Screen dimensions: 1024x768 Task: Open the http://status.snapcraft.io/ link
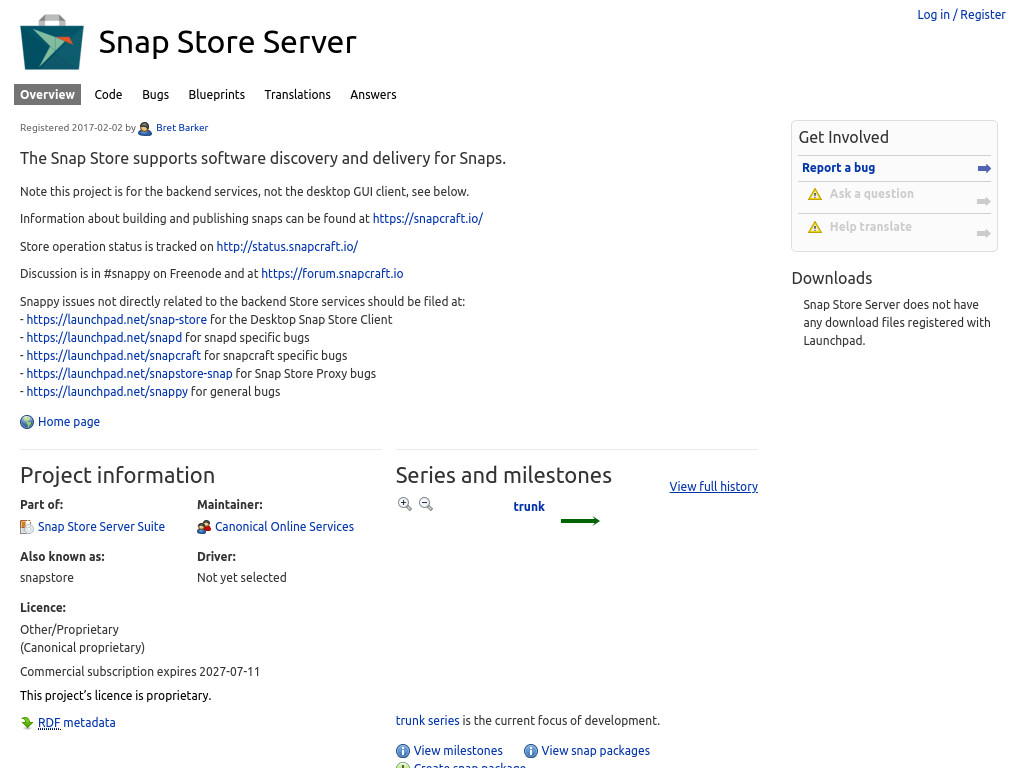(x=287, y=247)
